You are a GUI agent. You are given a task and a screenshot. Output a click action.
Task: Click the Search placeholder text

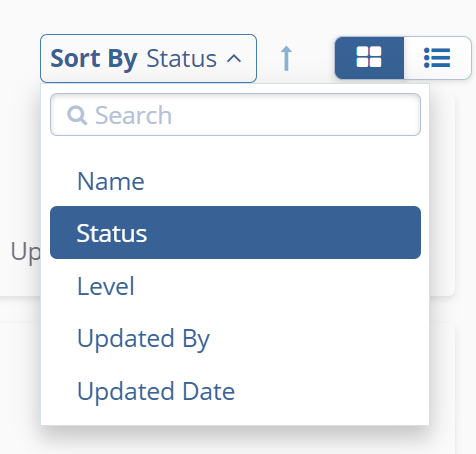[x=133, y=115]
